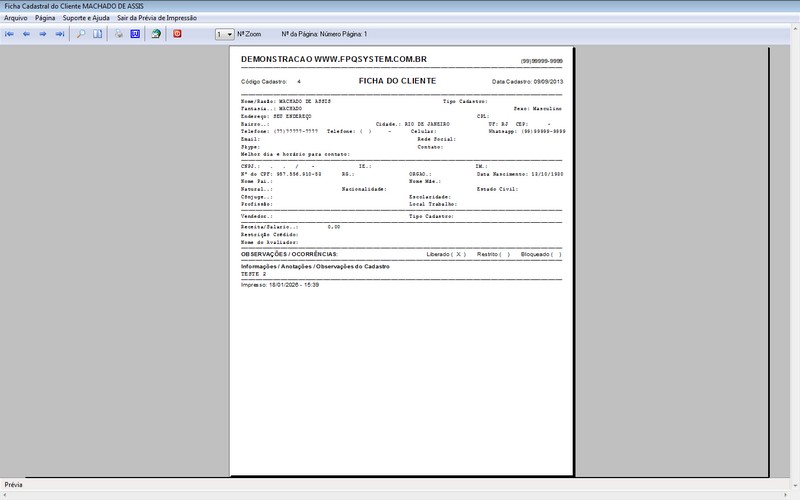The width and height of the screenshot is (800, 500).
Task: Click Receita/Salario value line
Action: [290, 227]
